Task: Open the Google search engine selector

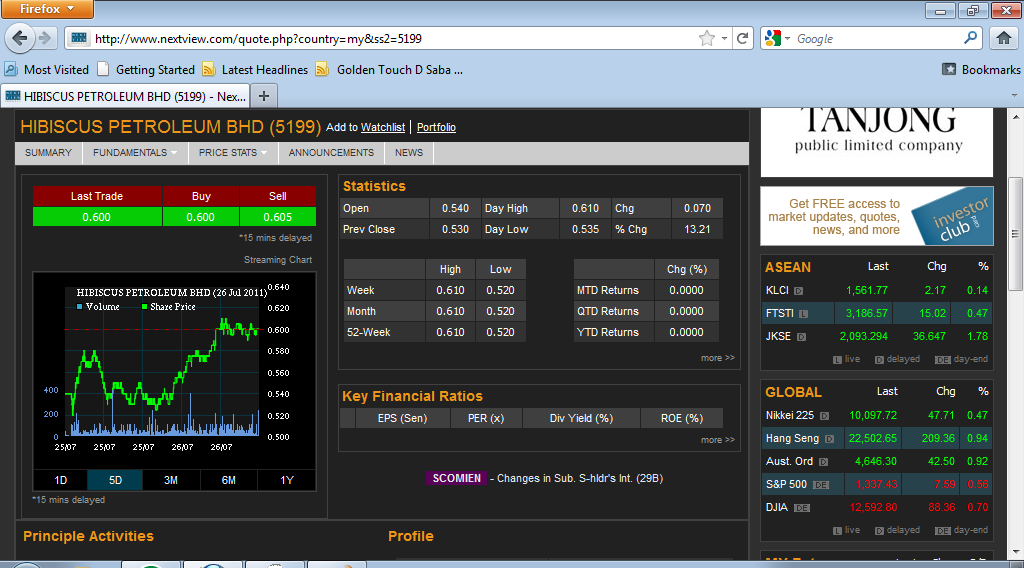Action: 777,39
